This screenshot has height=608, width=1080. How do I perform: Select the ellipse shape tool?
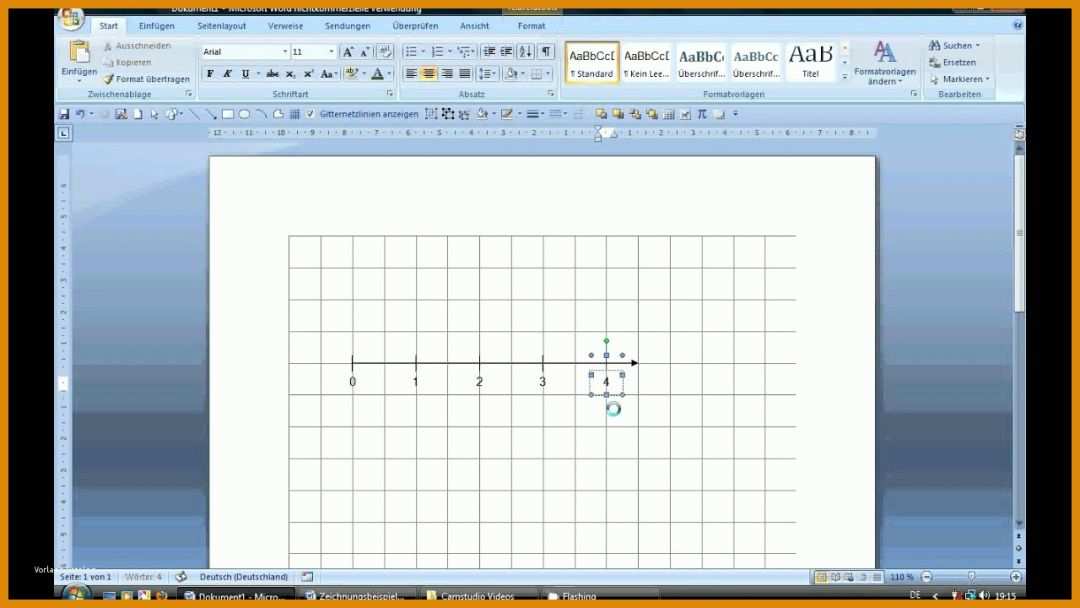(244, 114)
